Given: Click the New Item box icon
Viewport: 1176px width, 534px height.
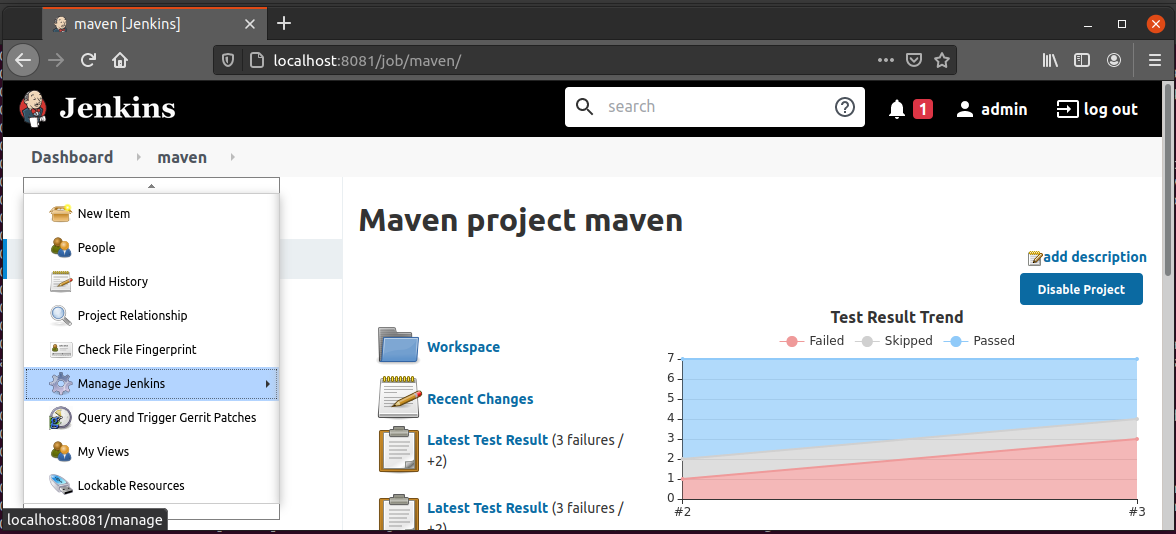Looking at the screenshot, I should [x=61, y=214].
